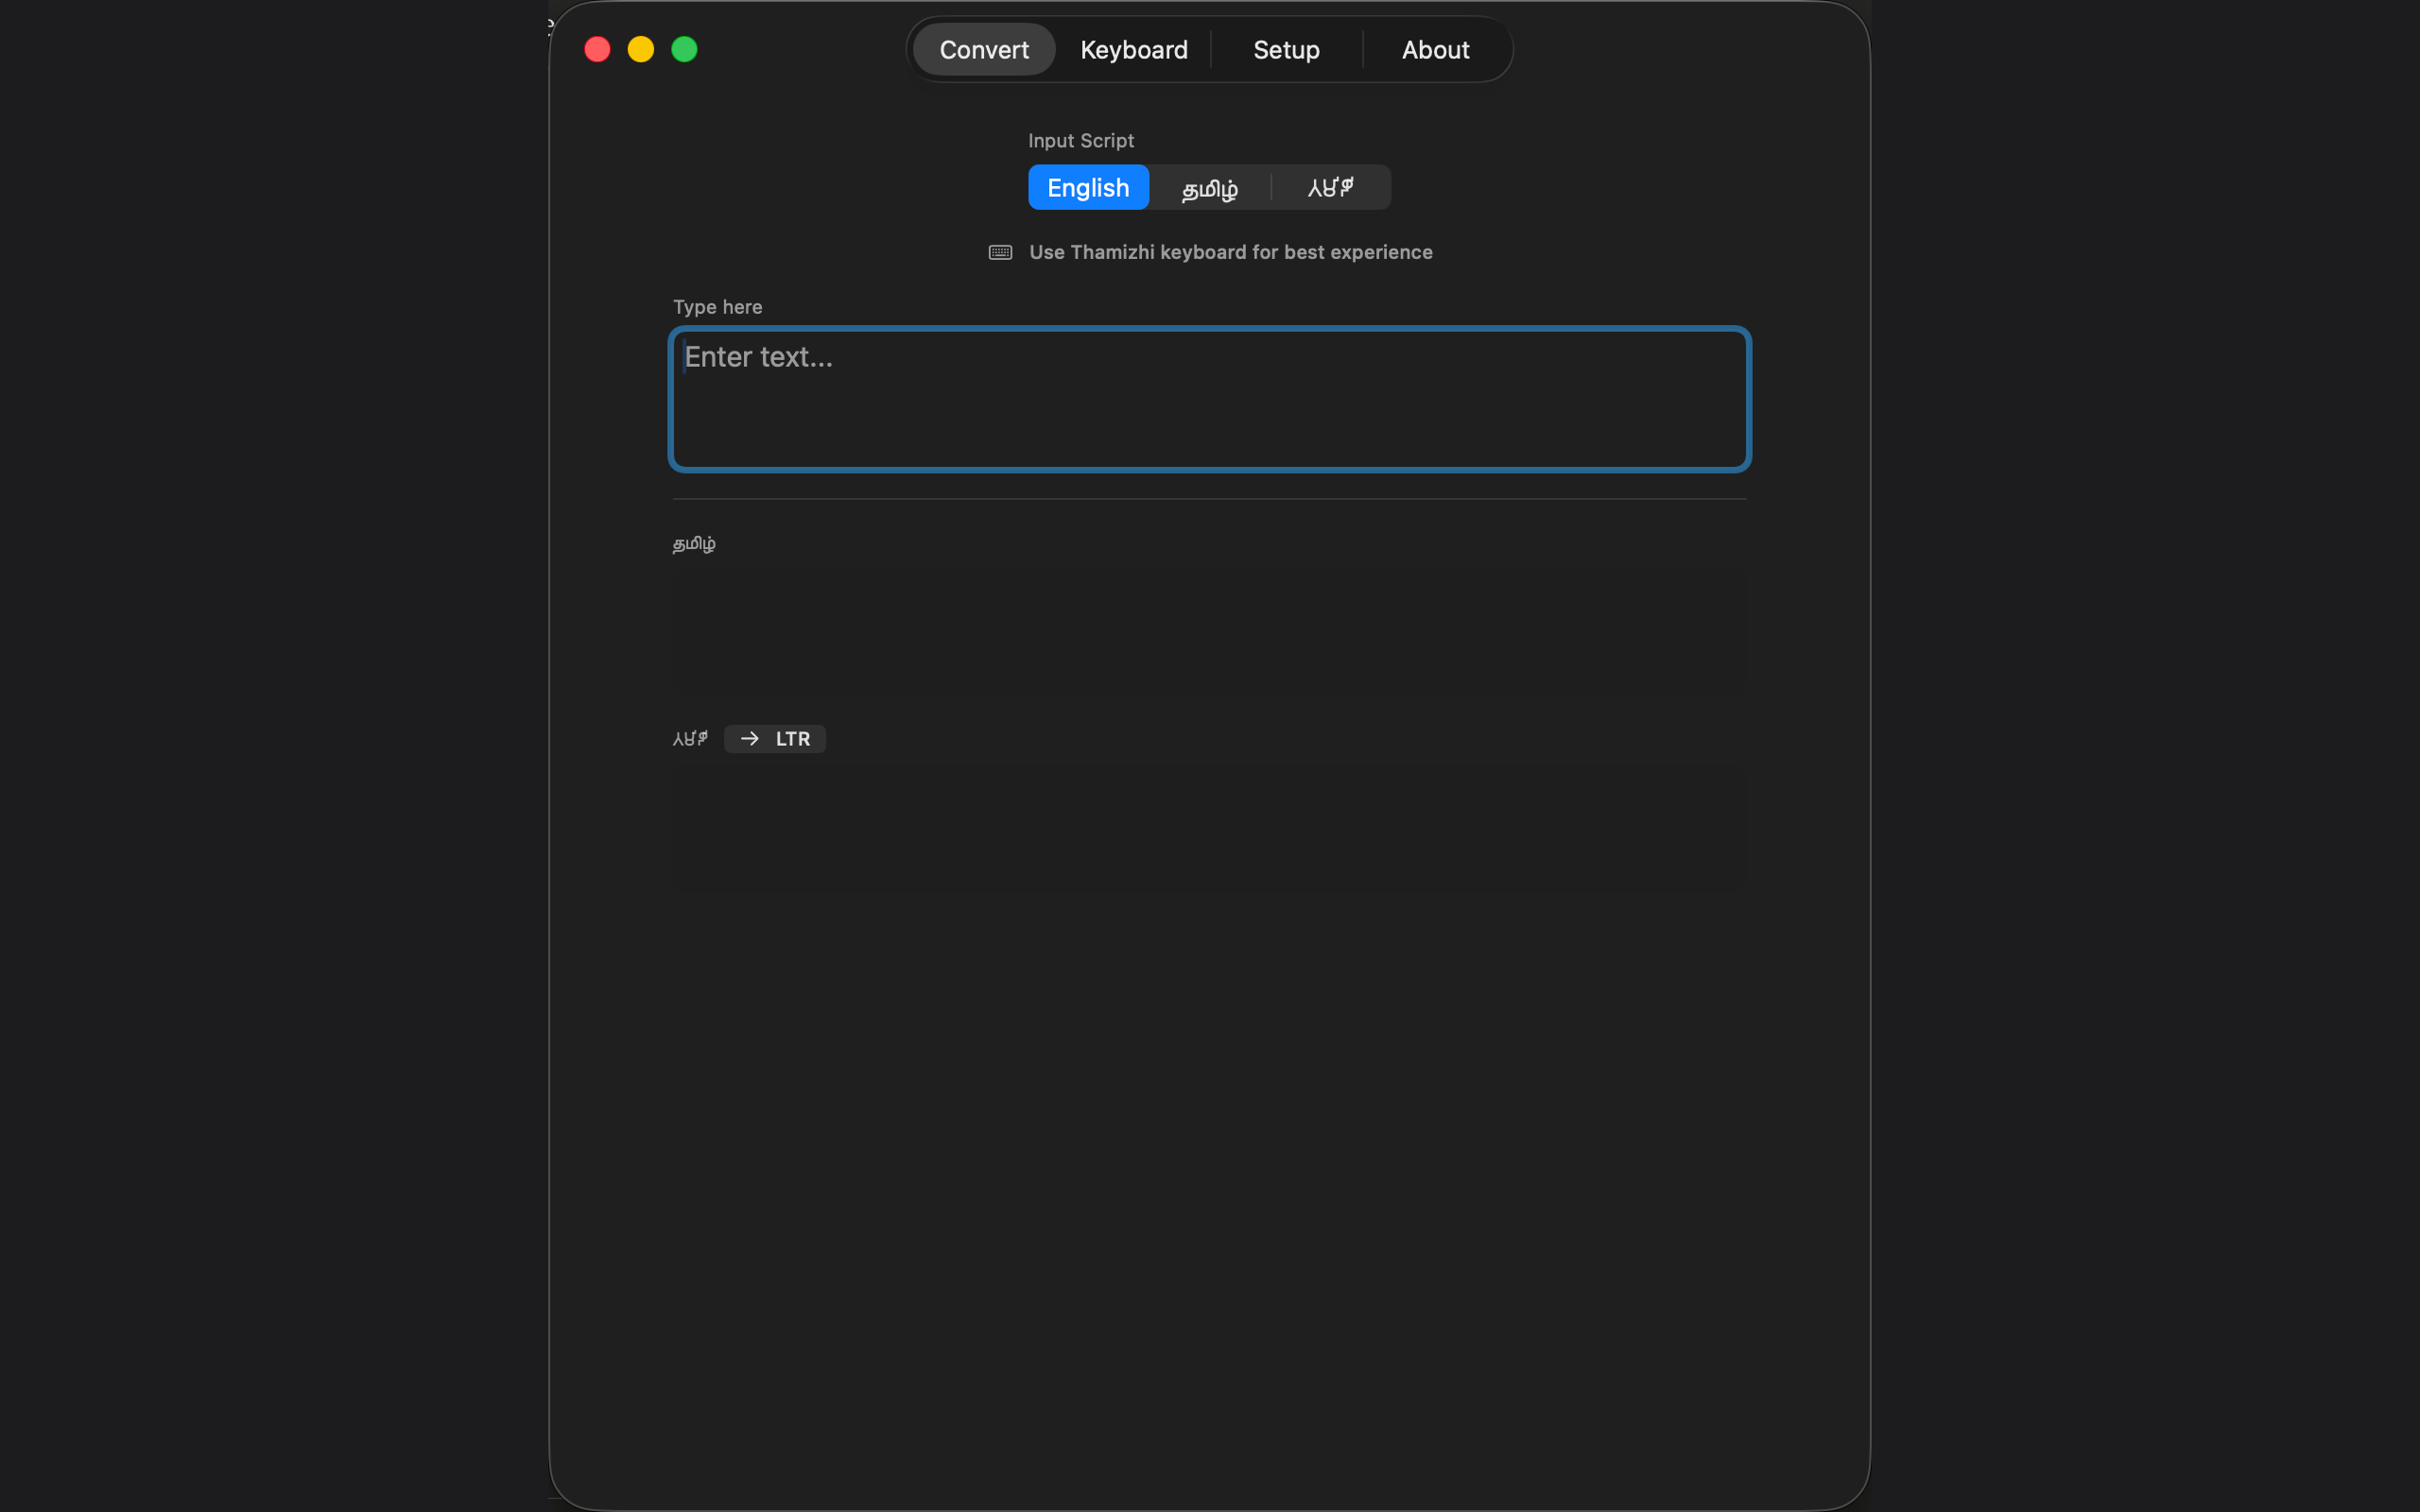Maximize the window with green button
This screenshot has height=1512, width=2420.
684,49
